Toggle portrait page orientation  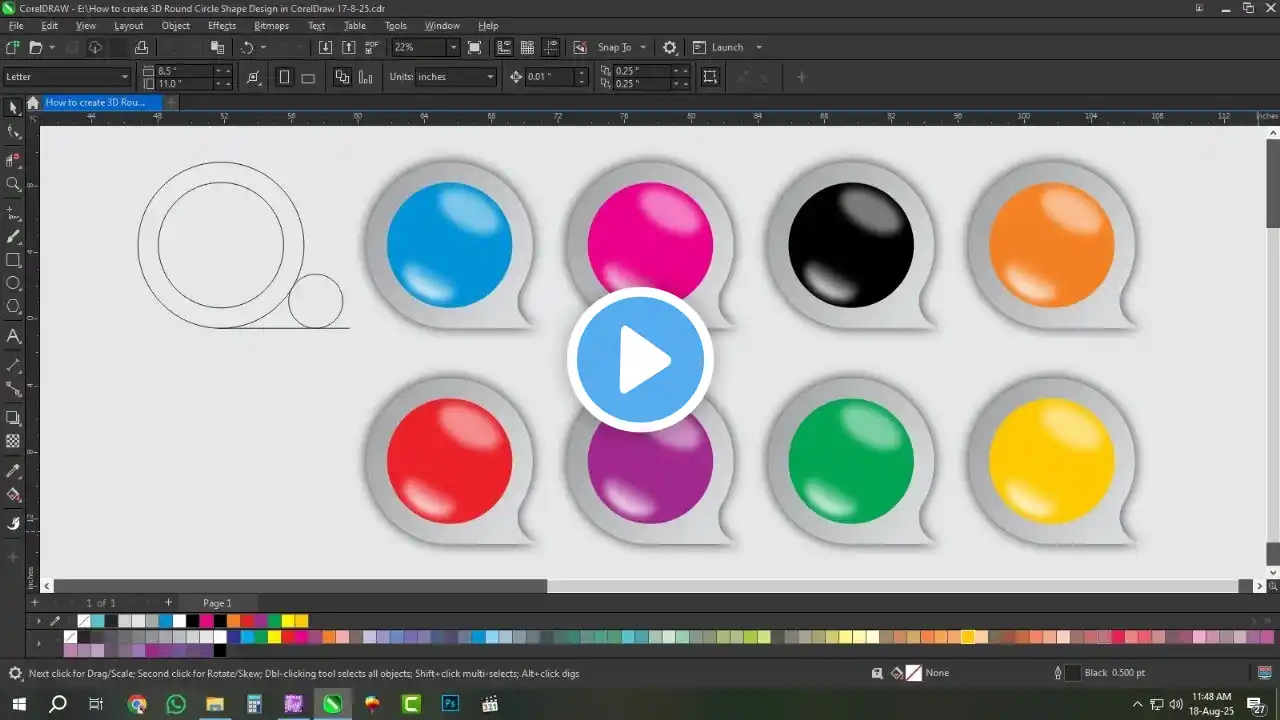[284, 77]
